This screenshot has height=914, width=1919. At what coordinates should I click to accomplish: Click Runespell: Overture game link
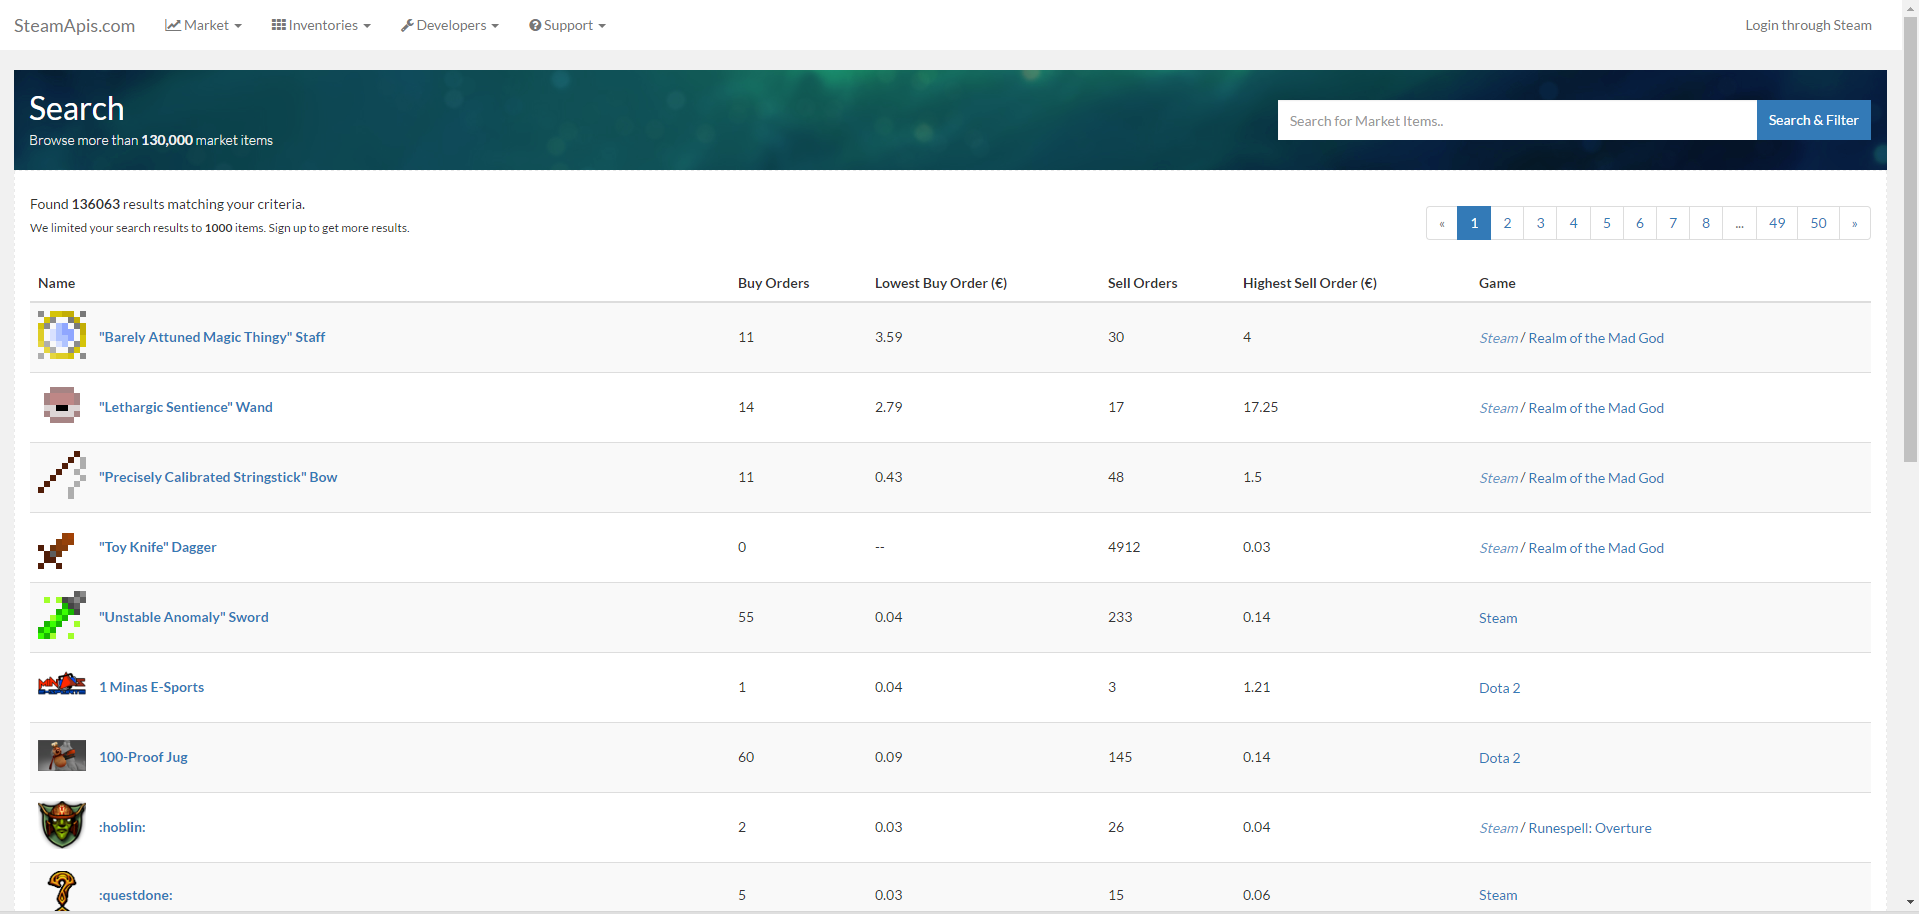click(1590, 828)
